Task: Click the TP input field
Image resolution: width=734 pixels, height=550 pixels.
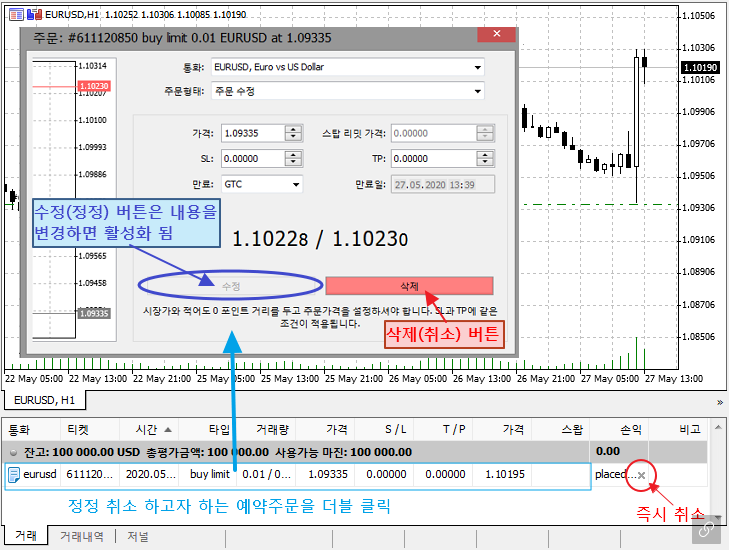Action: [434, 159]
